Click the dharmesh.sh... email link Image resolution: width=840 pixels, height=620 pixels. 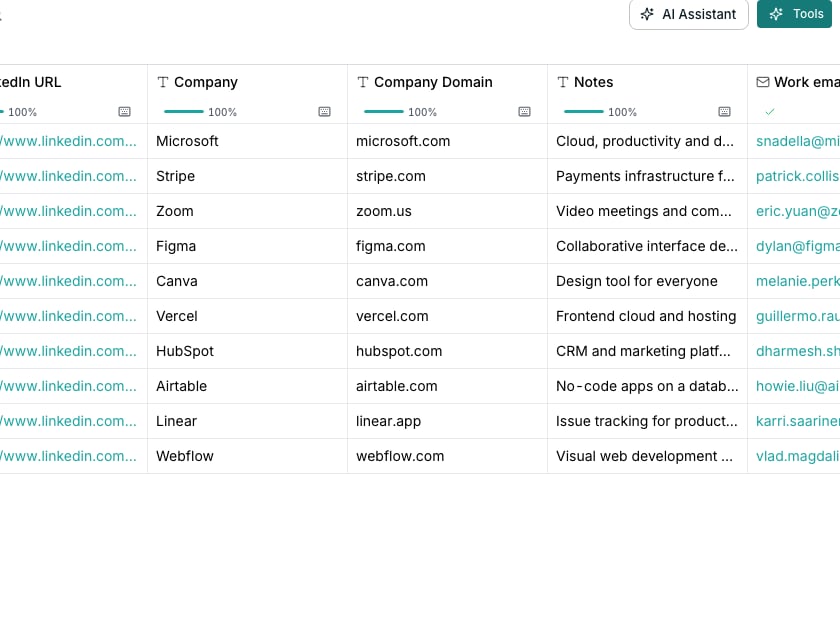(798, 351)
